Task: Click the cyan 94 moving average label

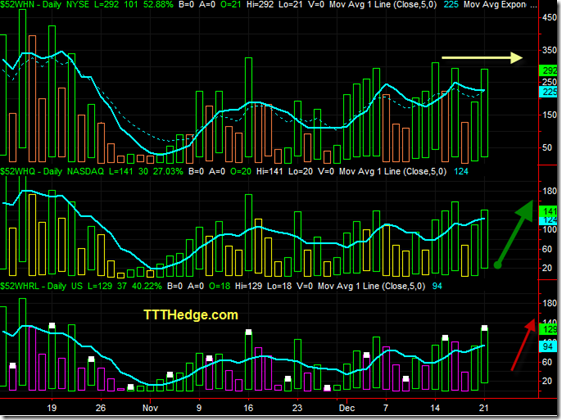Action: click(548, 346)
